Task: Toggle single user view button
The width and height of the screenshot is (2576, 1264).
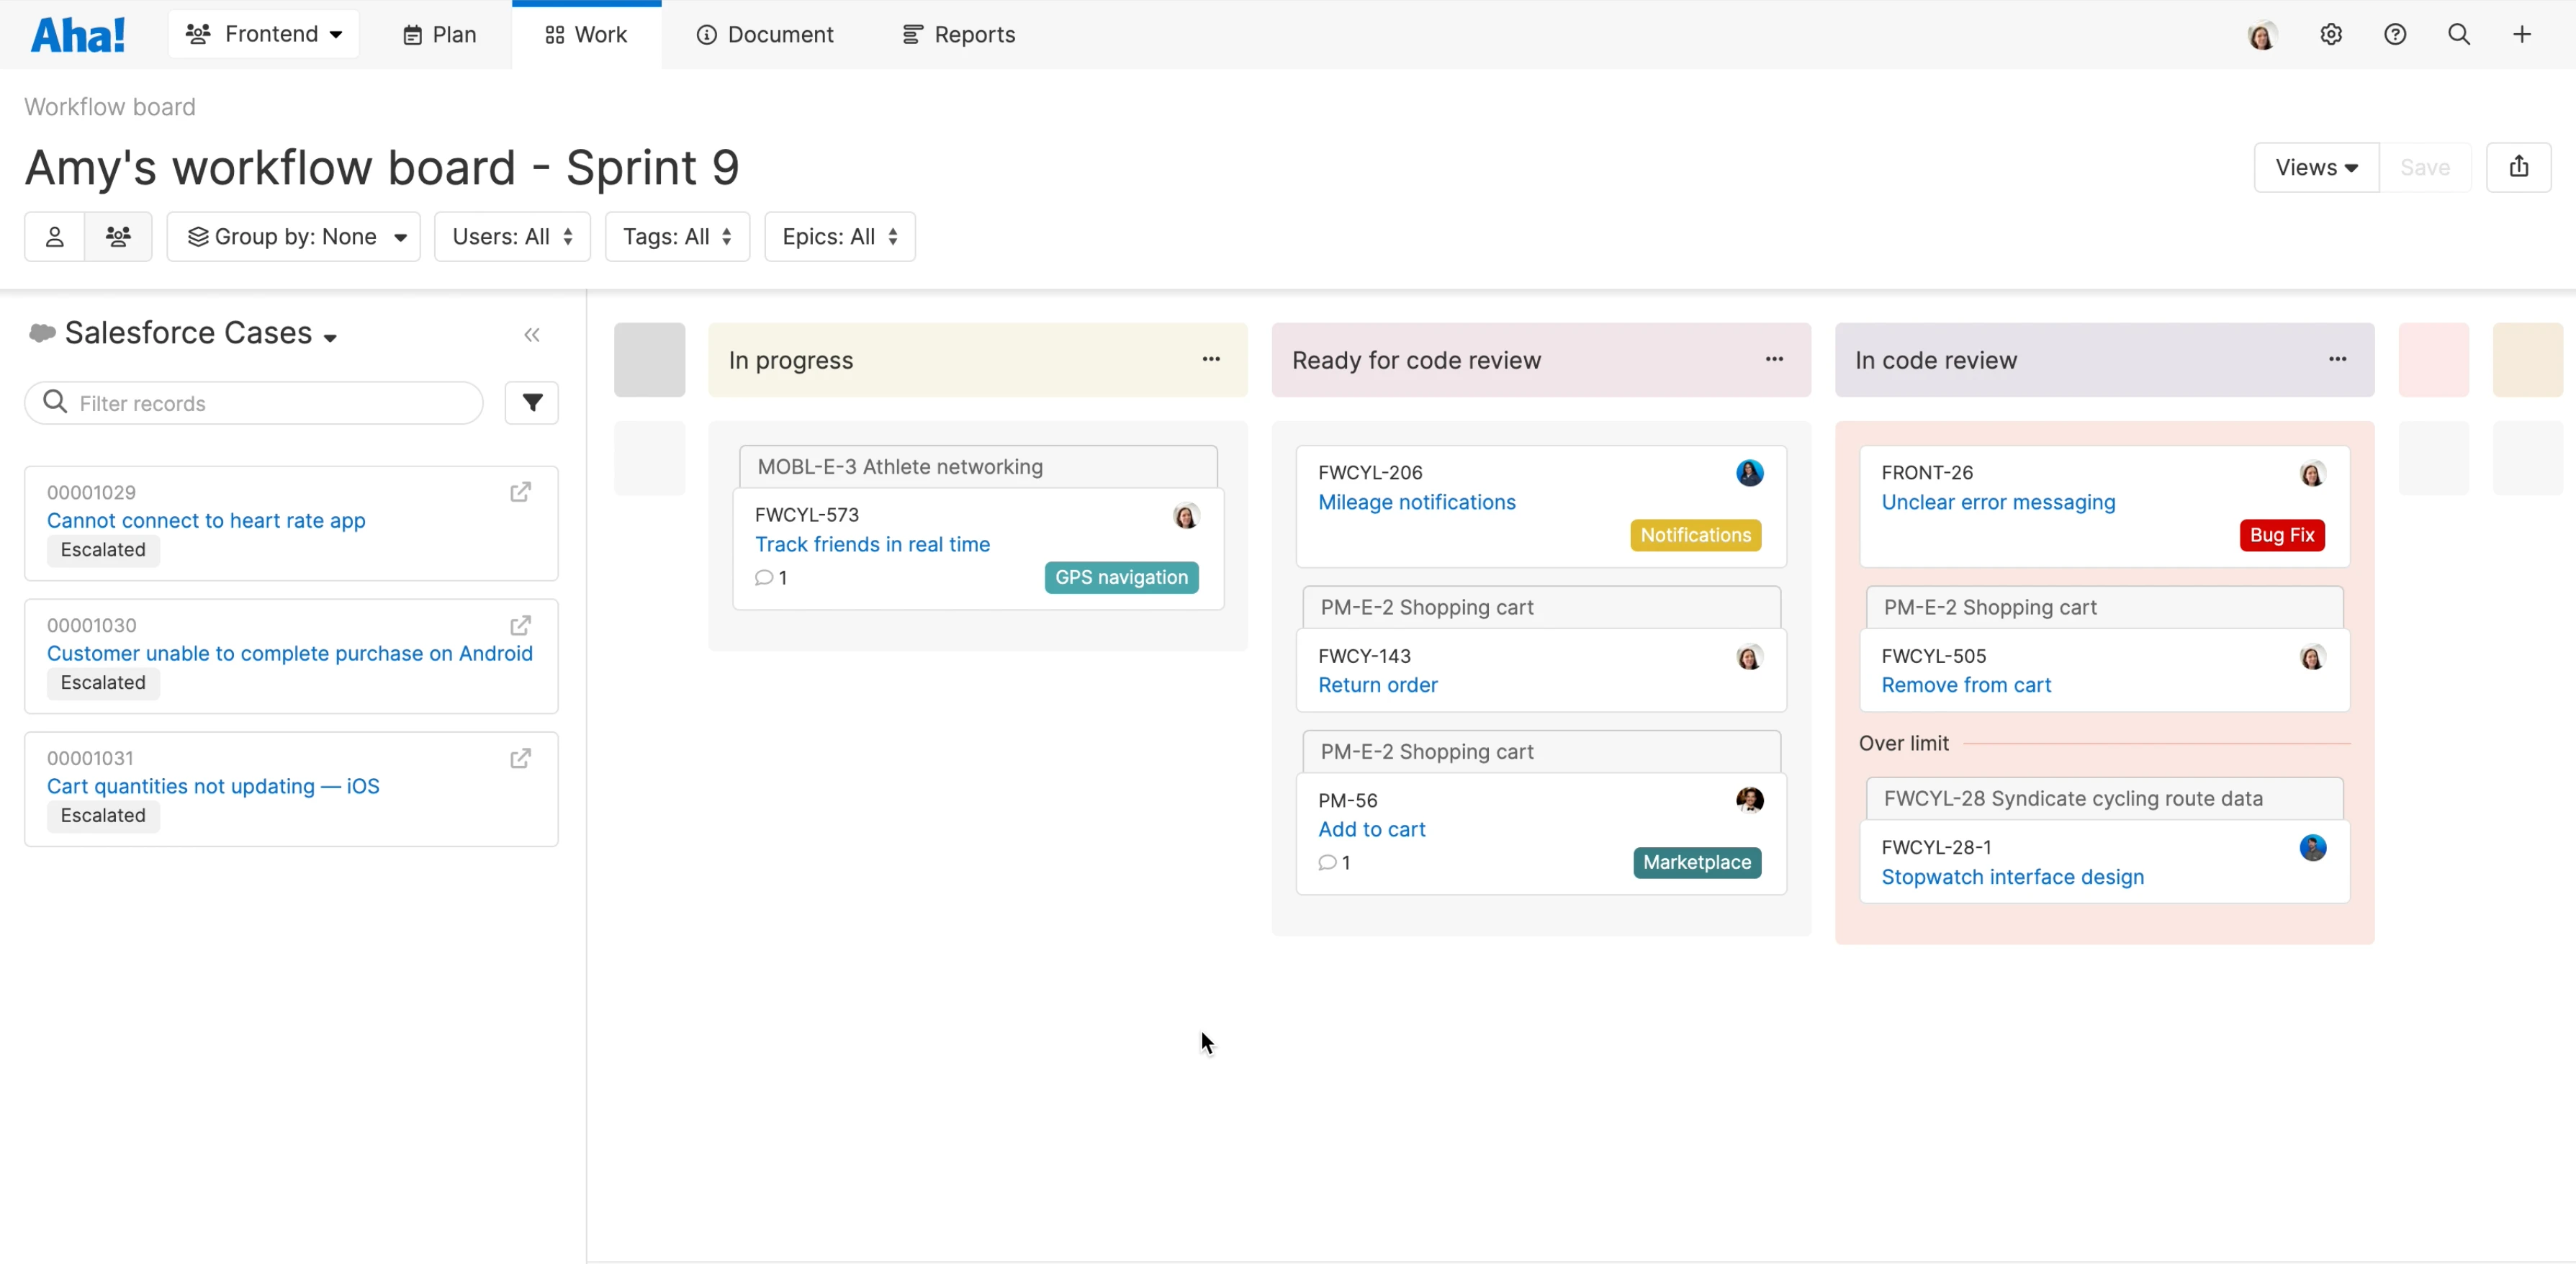Action: tap(55, 237)
